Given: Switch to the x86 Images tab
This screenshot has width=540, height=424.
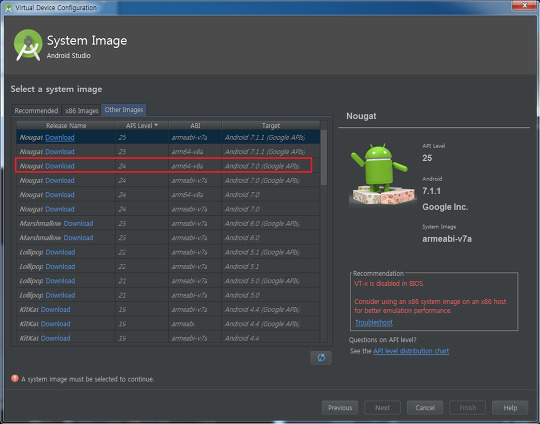Looking at the screenshot, I should click(x=82, y=111).
